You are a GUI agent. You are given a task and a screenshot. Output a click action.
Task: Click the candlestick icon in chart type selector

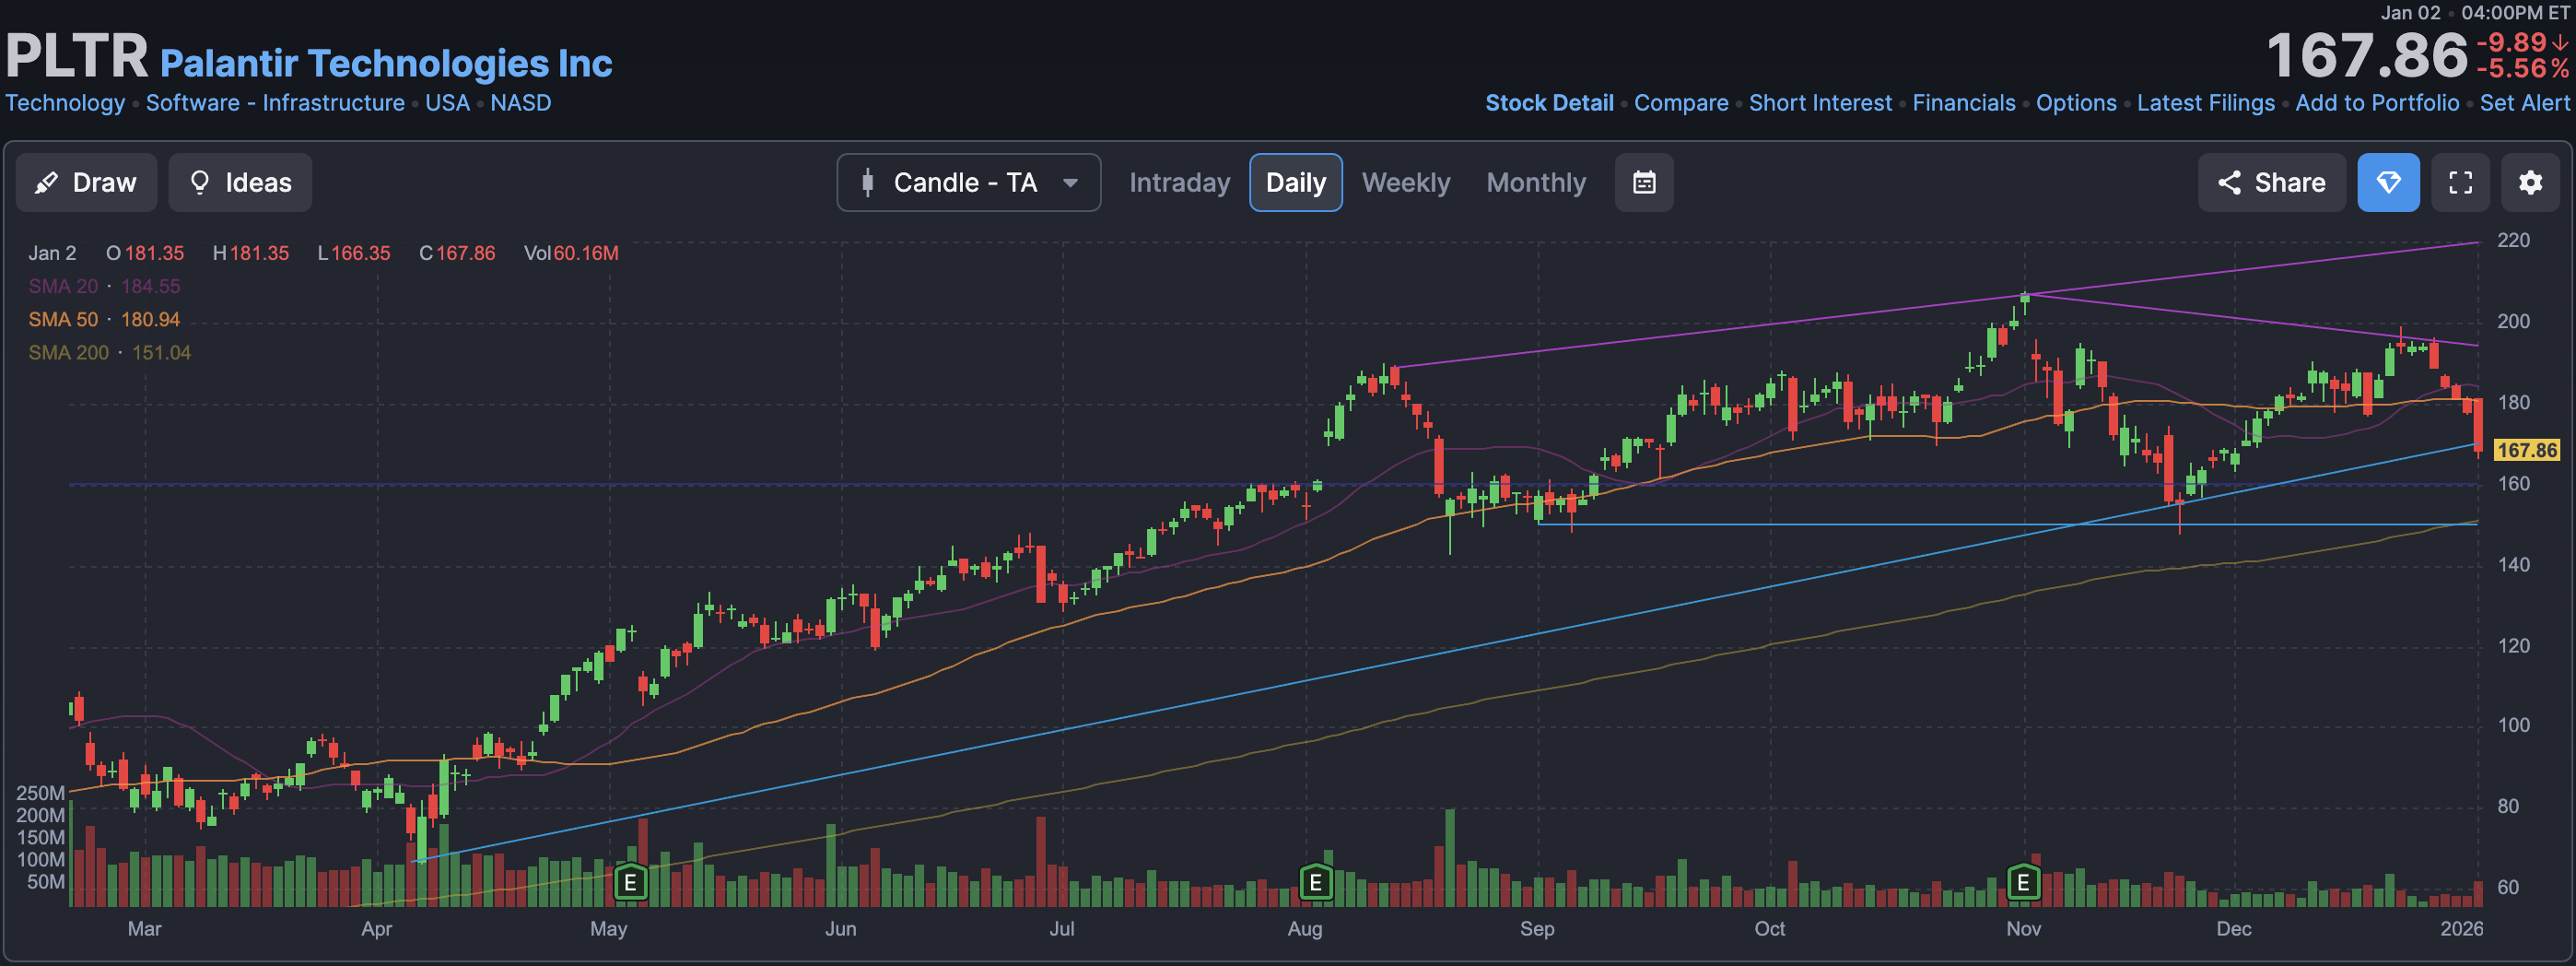click(x=867, y=183)
